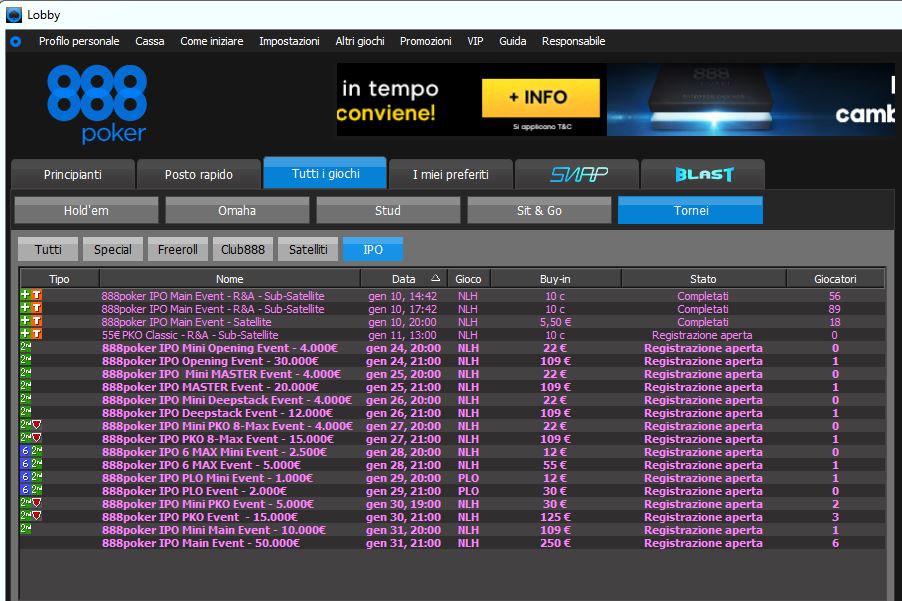
Task: Select the Omaha game tab
Action: [237, 210]
